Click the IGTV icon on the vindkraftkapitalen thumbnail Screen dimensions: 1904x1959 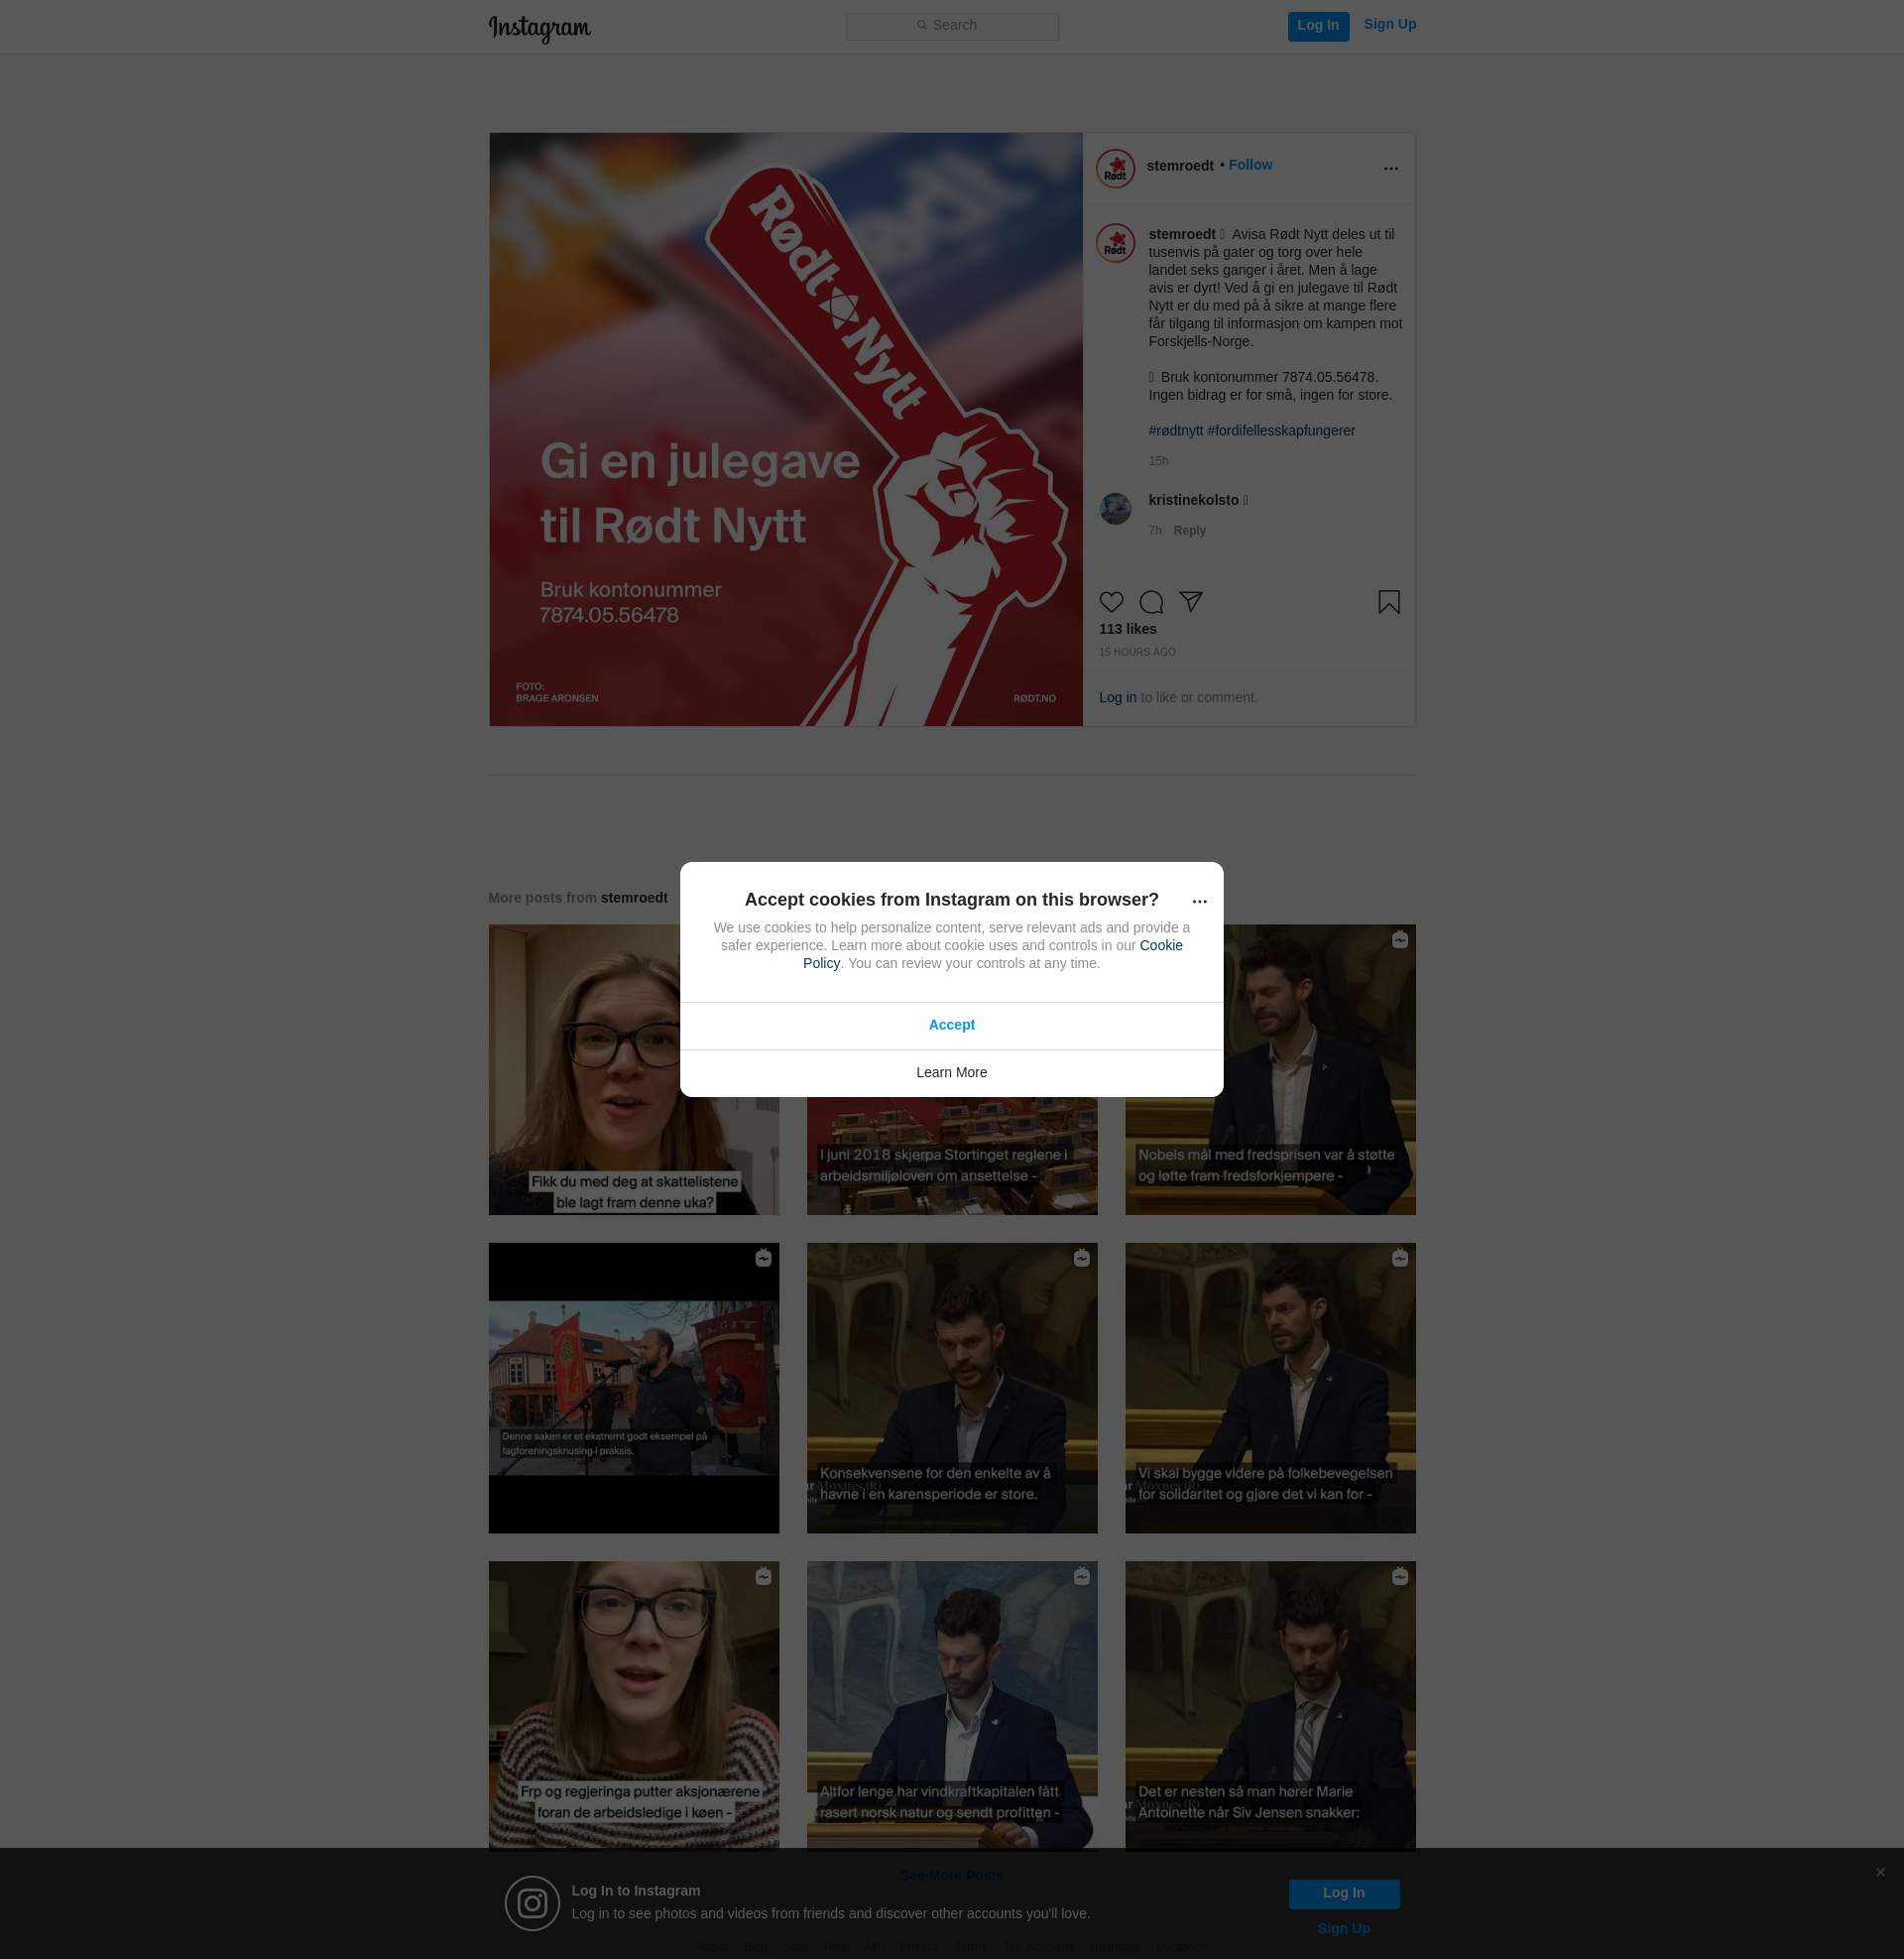click(1081, 1577)
